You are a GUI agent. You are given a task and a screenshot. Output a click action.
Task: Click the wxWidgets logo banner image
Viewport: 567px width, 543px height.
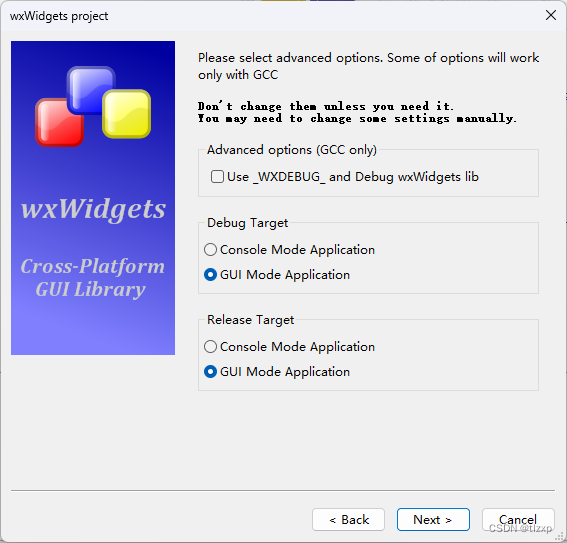point(93,198)
